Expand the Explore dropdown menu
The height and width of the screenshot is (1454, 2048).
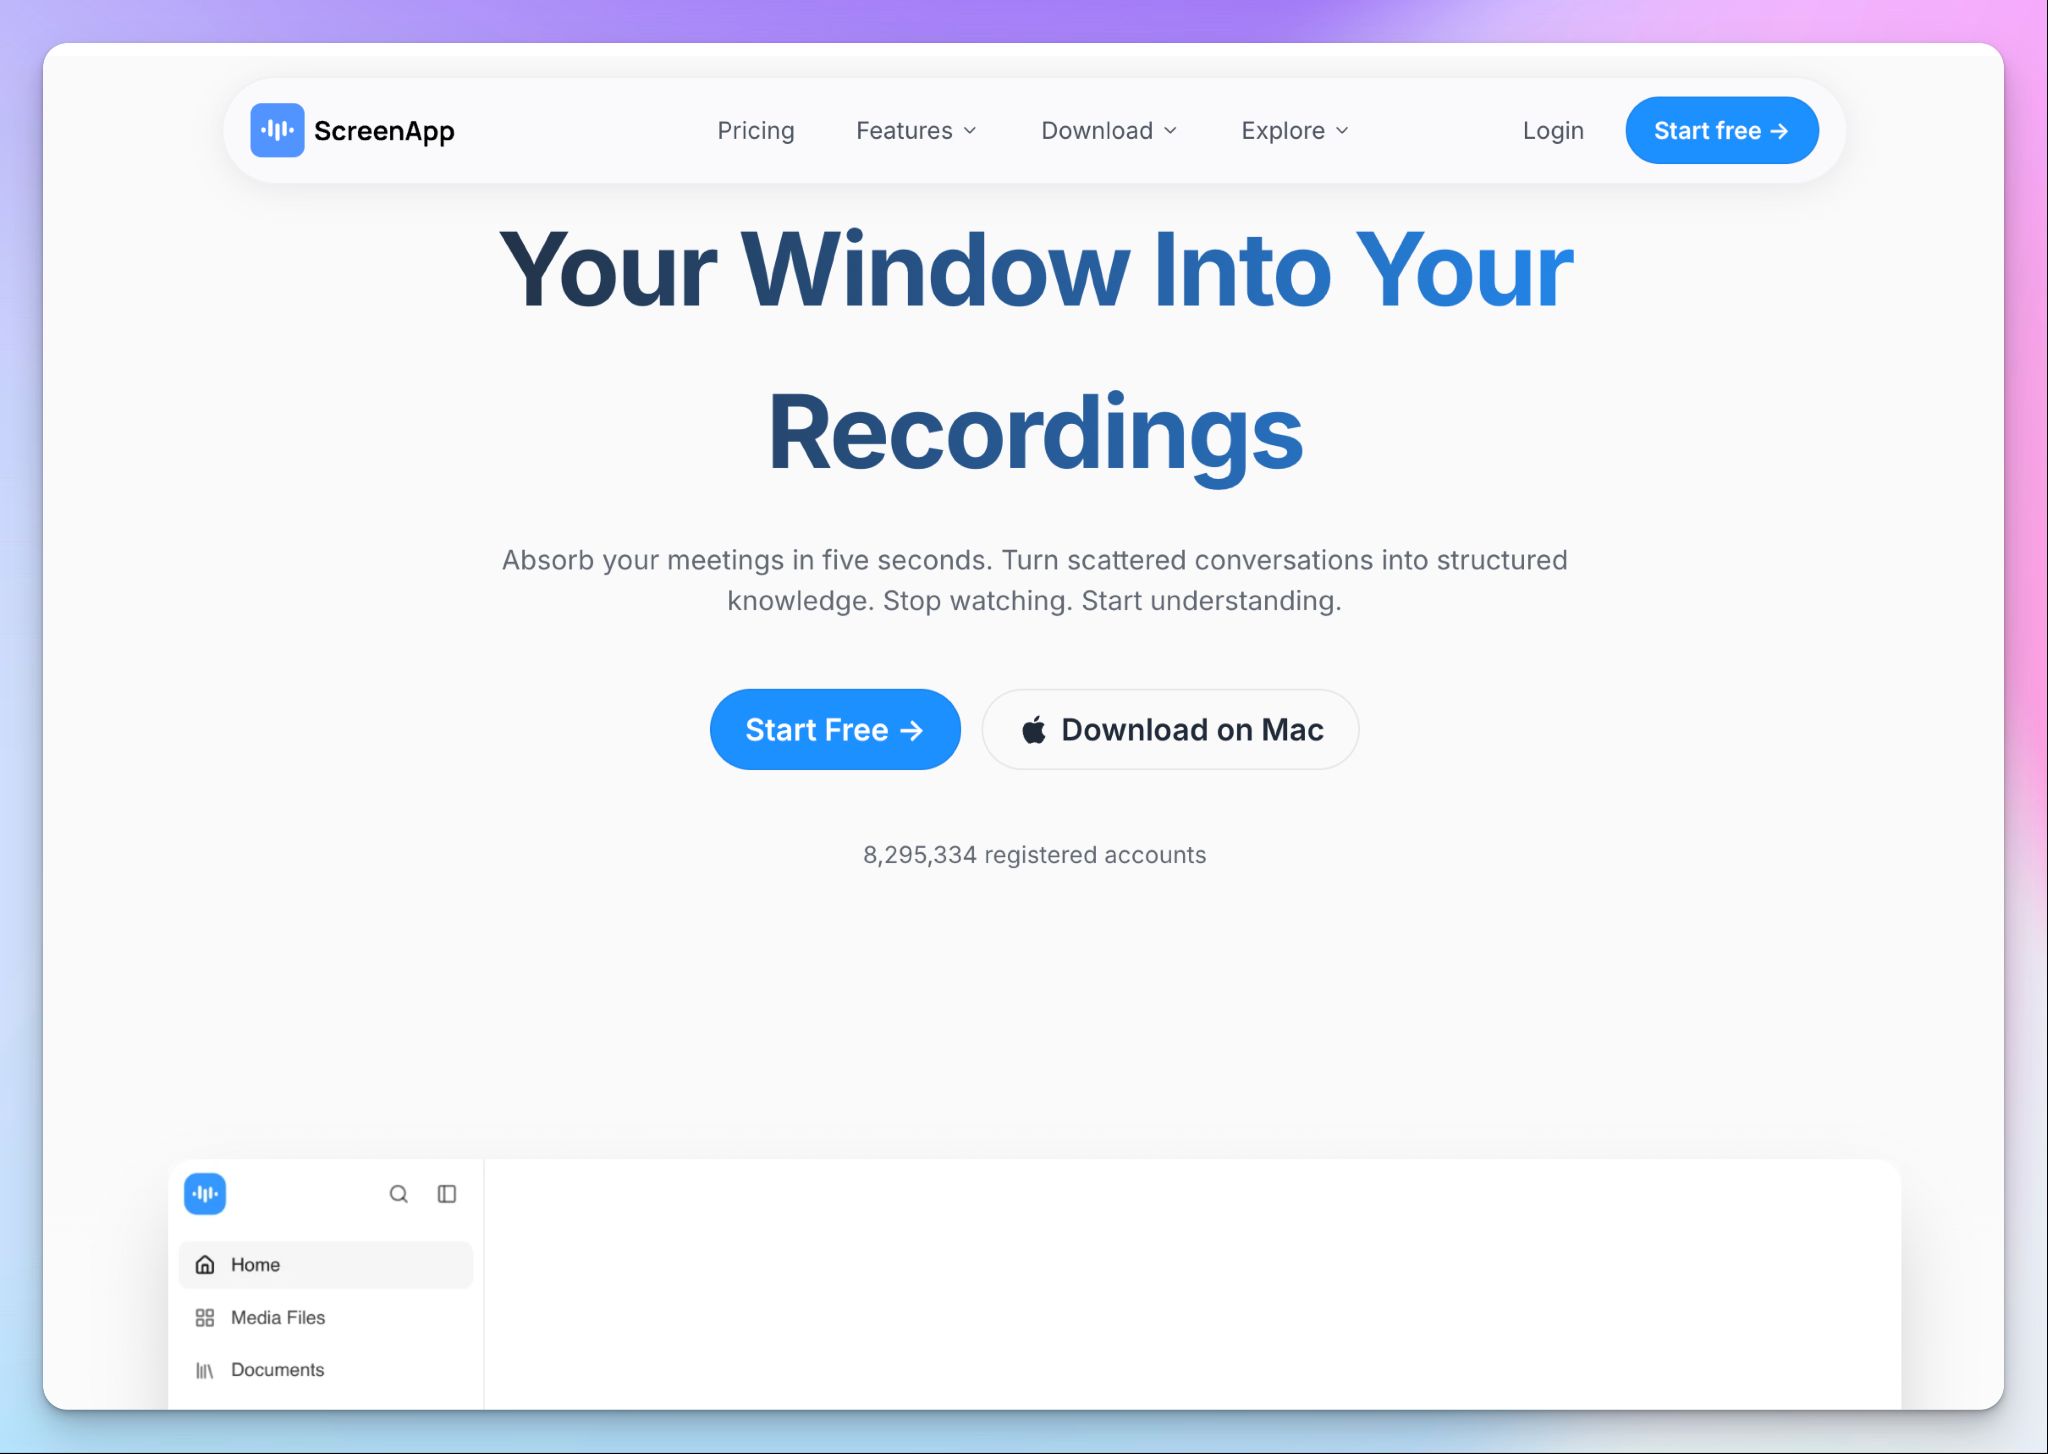(1295, 131)
